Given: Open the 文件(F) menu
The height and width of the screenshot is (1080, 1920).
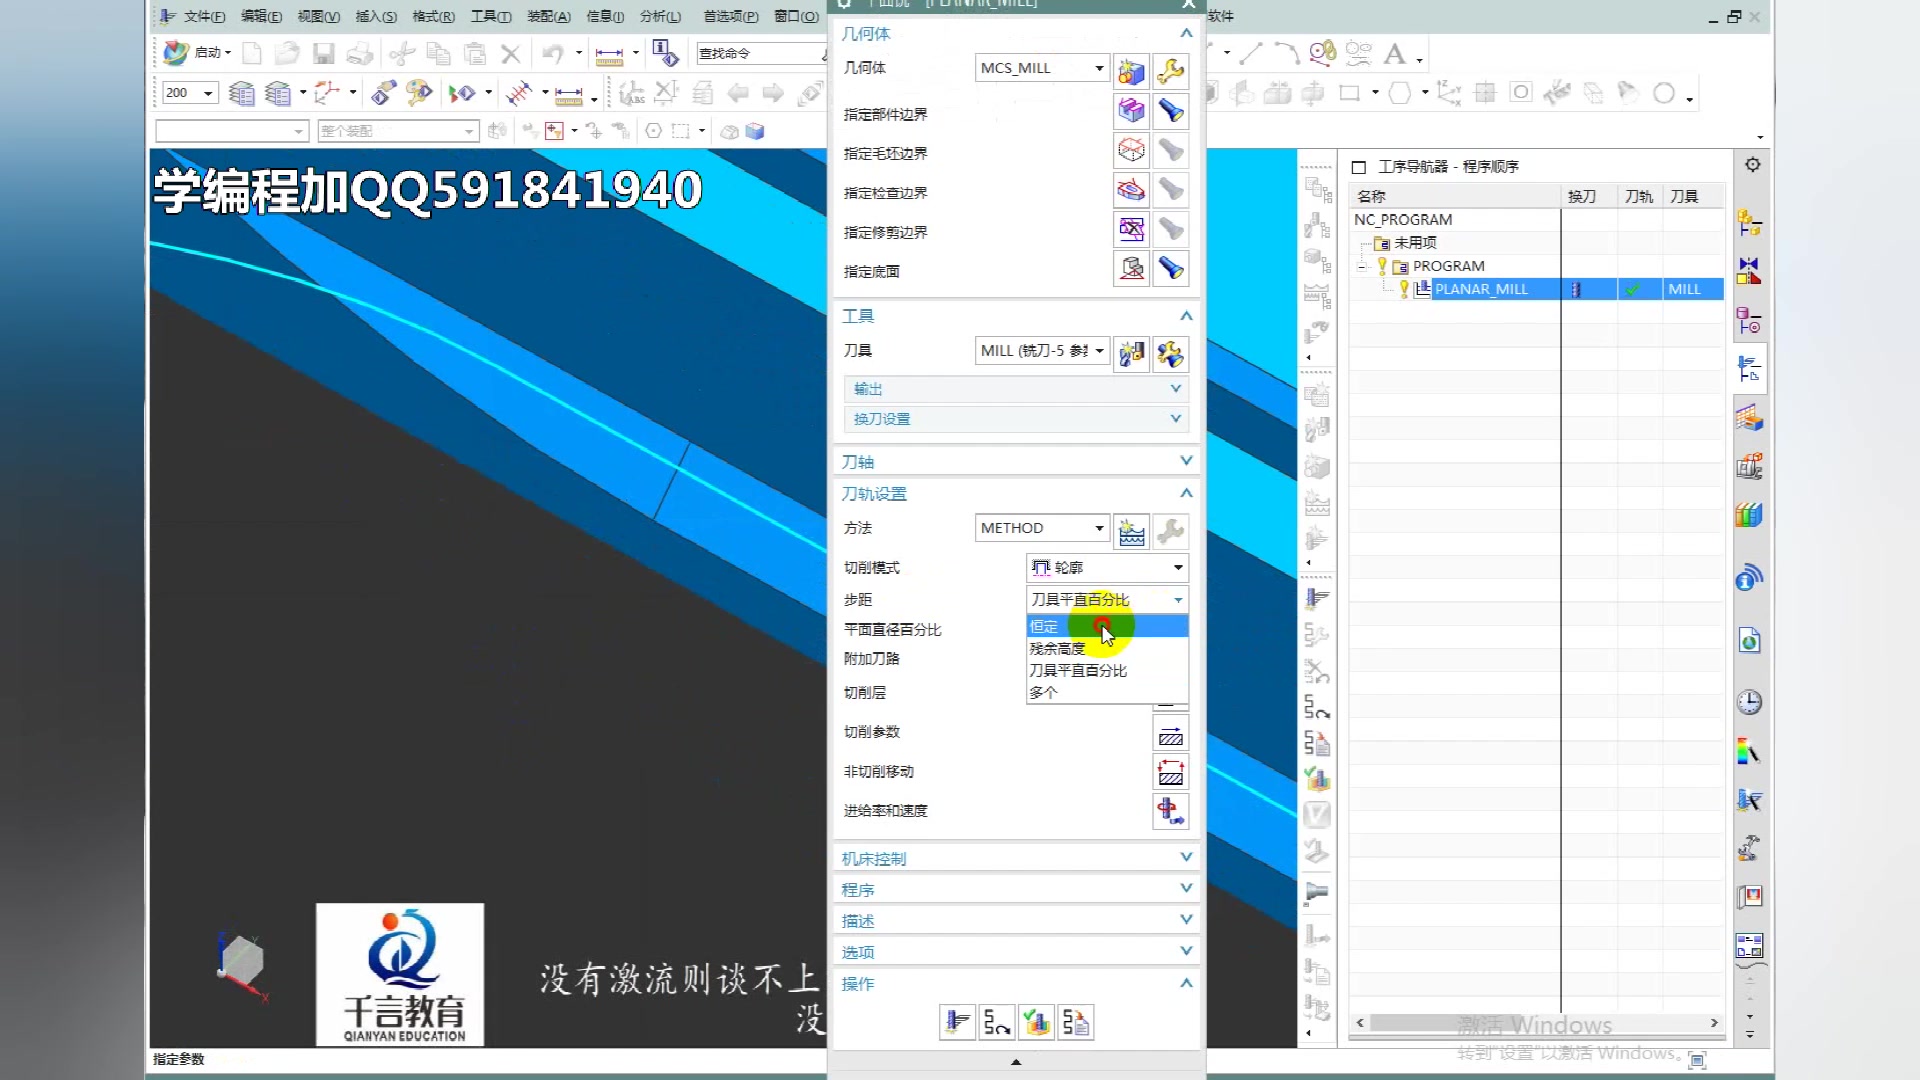Looking at the screenshot, I should pos(204,16).
